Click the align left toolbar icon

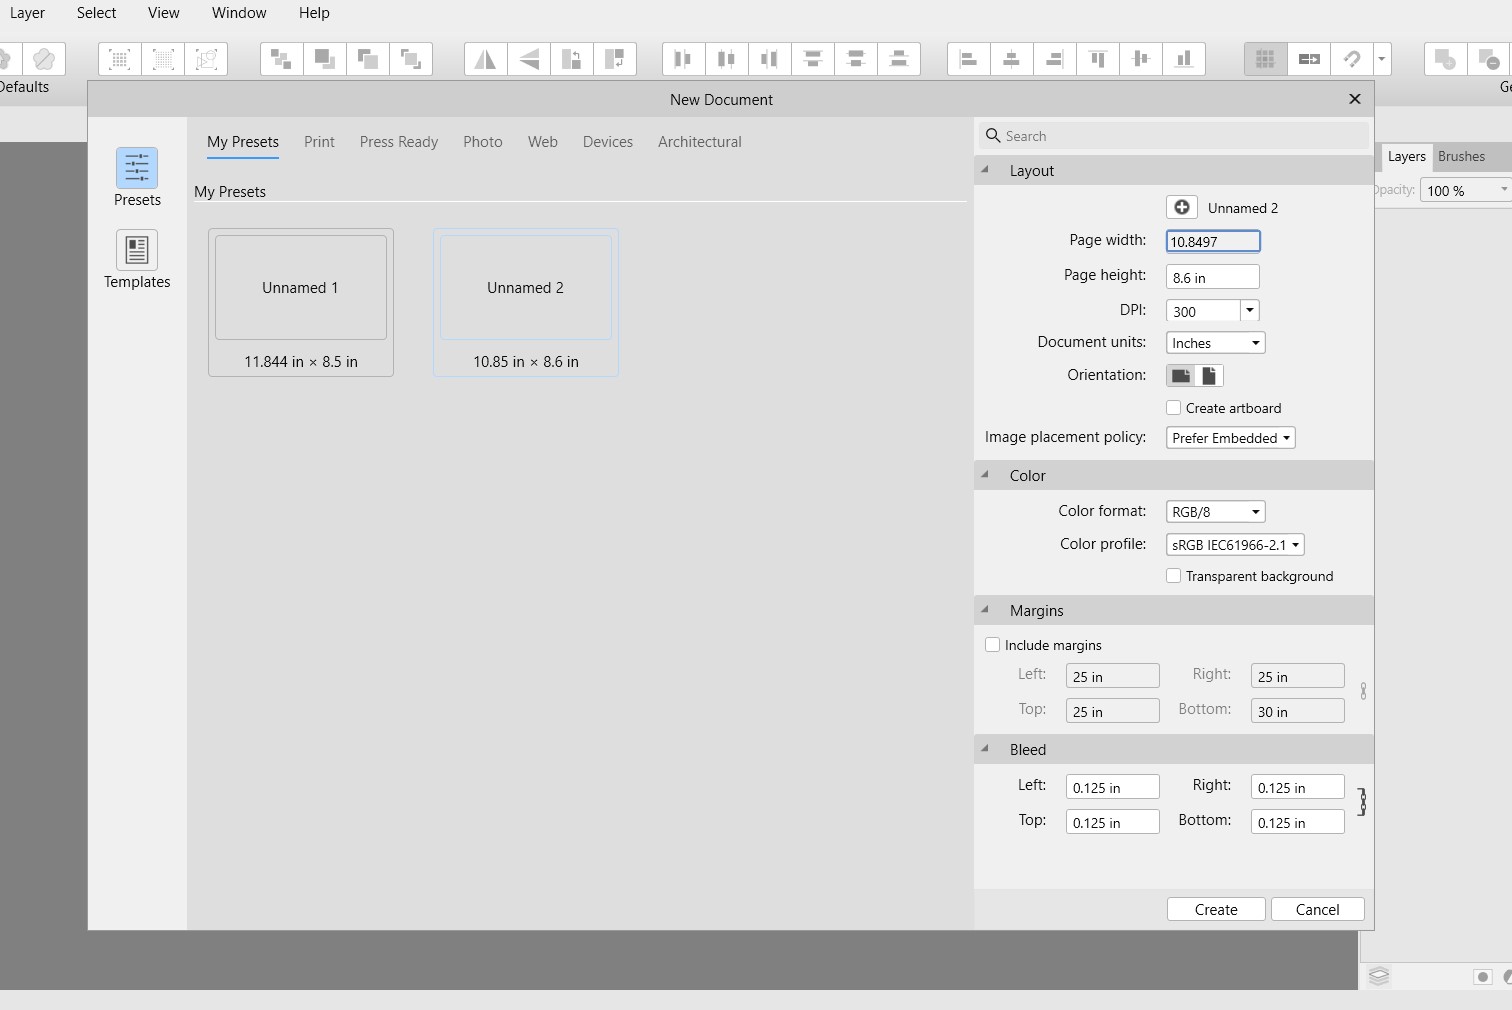click(969, 59)
